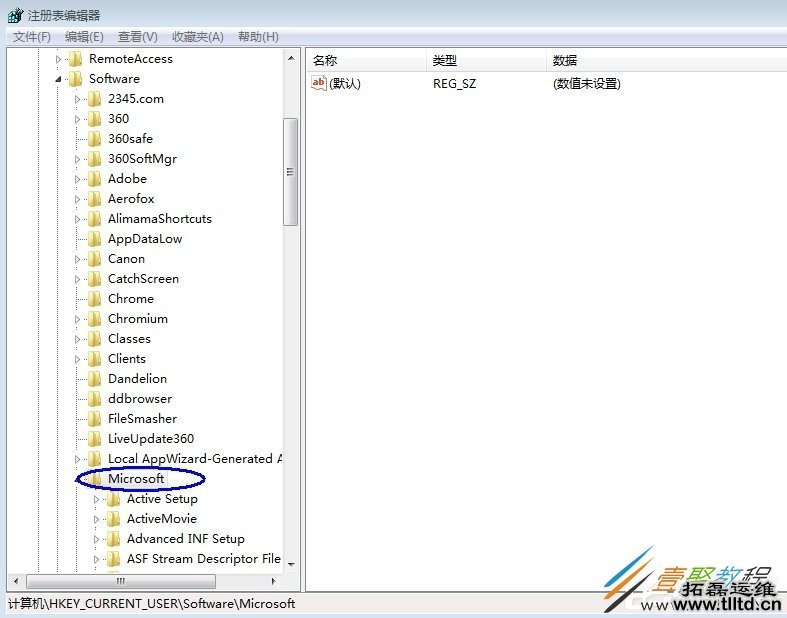Expand the AlimamaShortcuts key
Image resolution: width=787 pixels, height=618 pixels.
coord(77,219)
